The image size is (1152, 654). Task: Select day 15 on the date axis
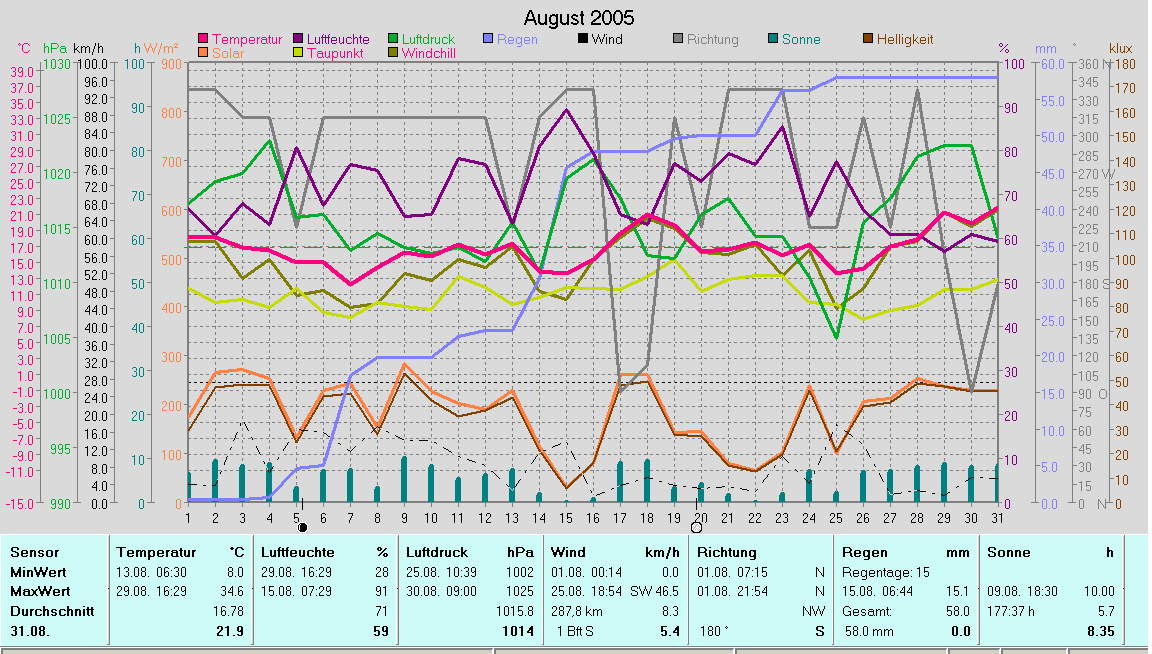coord(565,517)
